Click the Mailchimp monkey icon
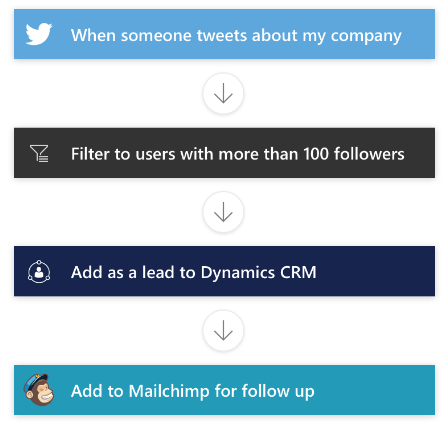Screen dimensions: 442x426 [39, 390]
